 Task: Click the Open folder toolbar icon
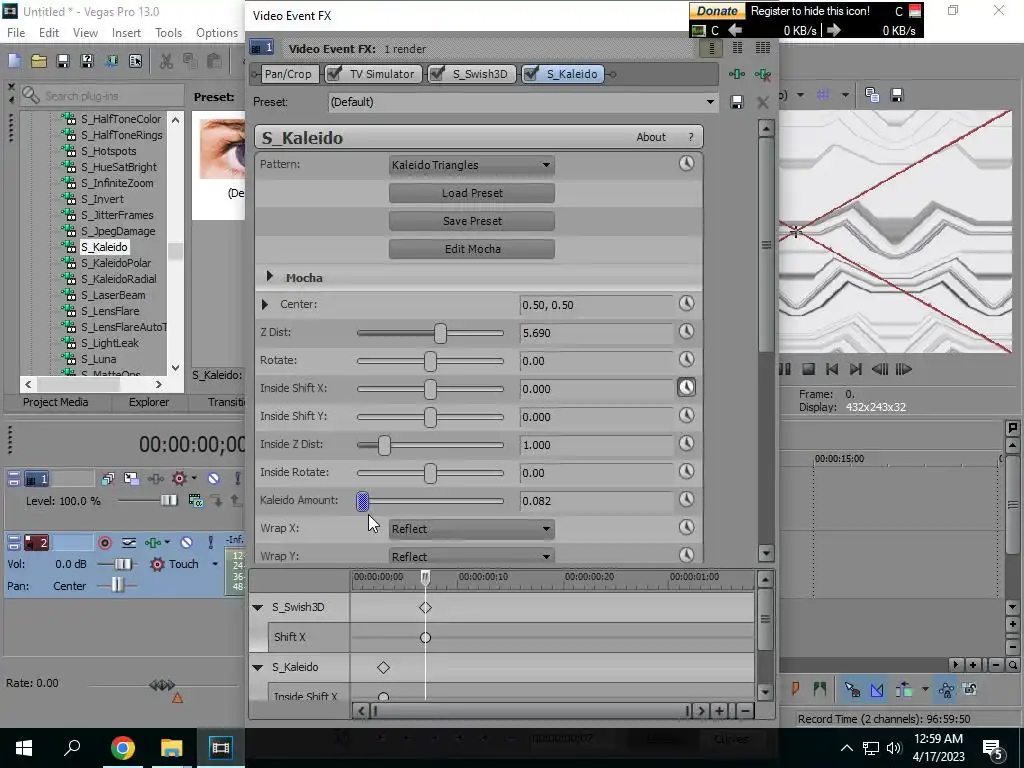point(39,61)
